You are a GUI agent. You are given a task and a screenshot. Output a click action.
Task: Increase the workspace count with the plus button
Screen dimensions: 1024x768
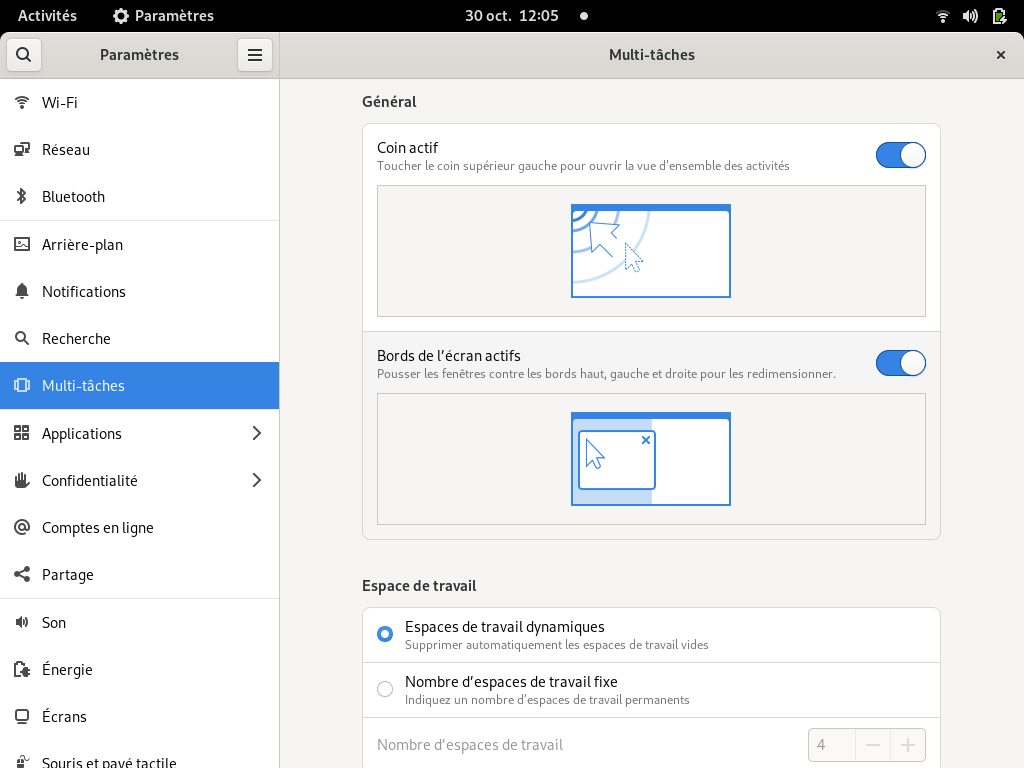pos(908,745)
